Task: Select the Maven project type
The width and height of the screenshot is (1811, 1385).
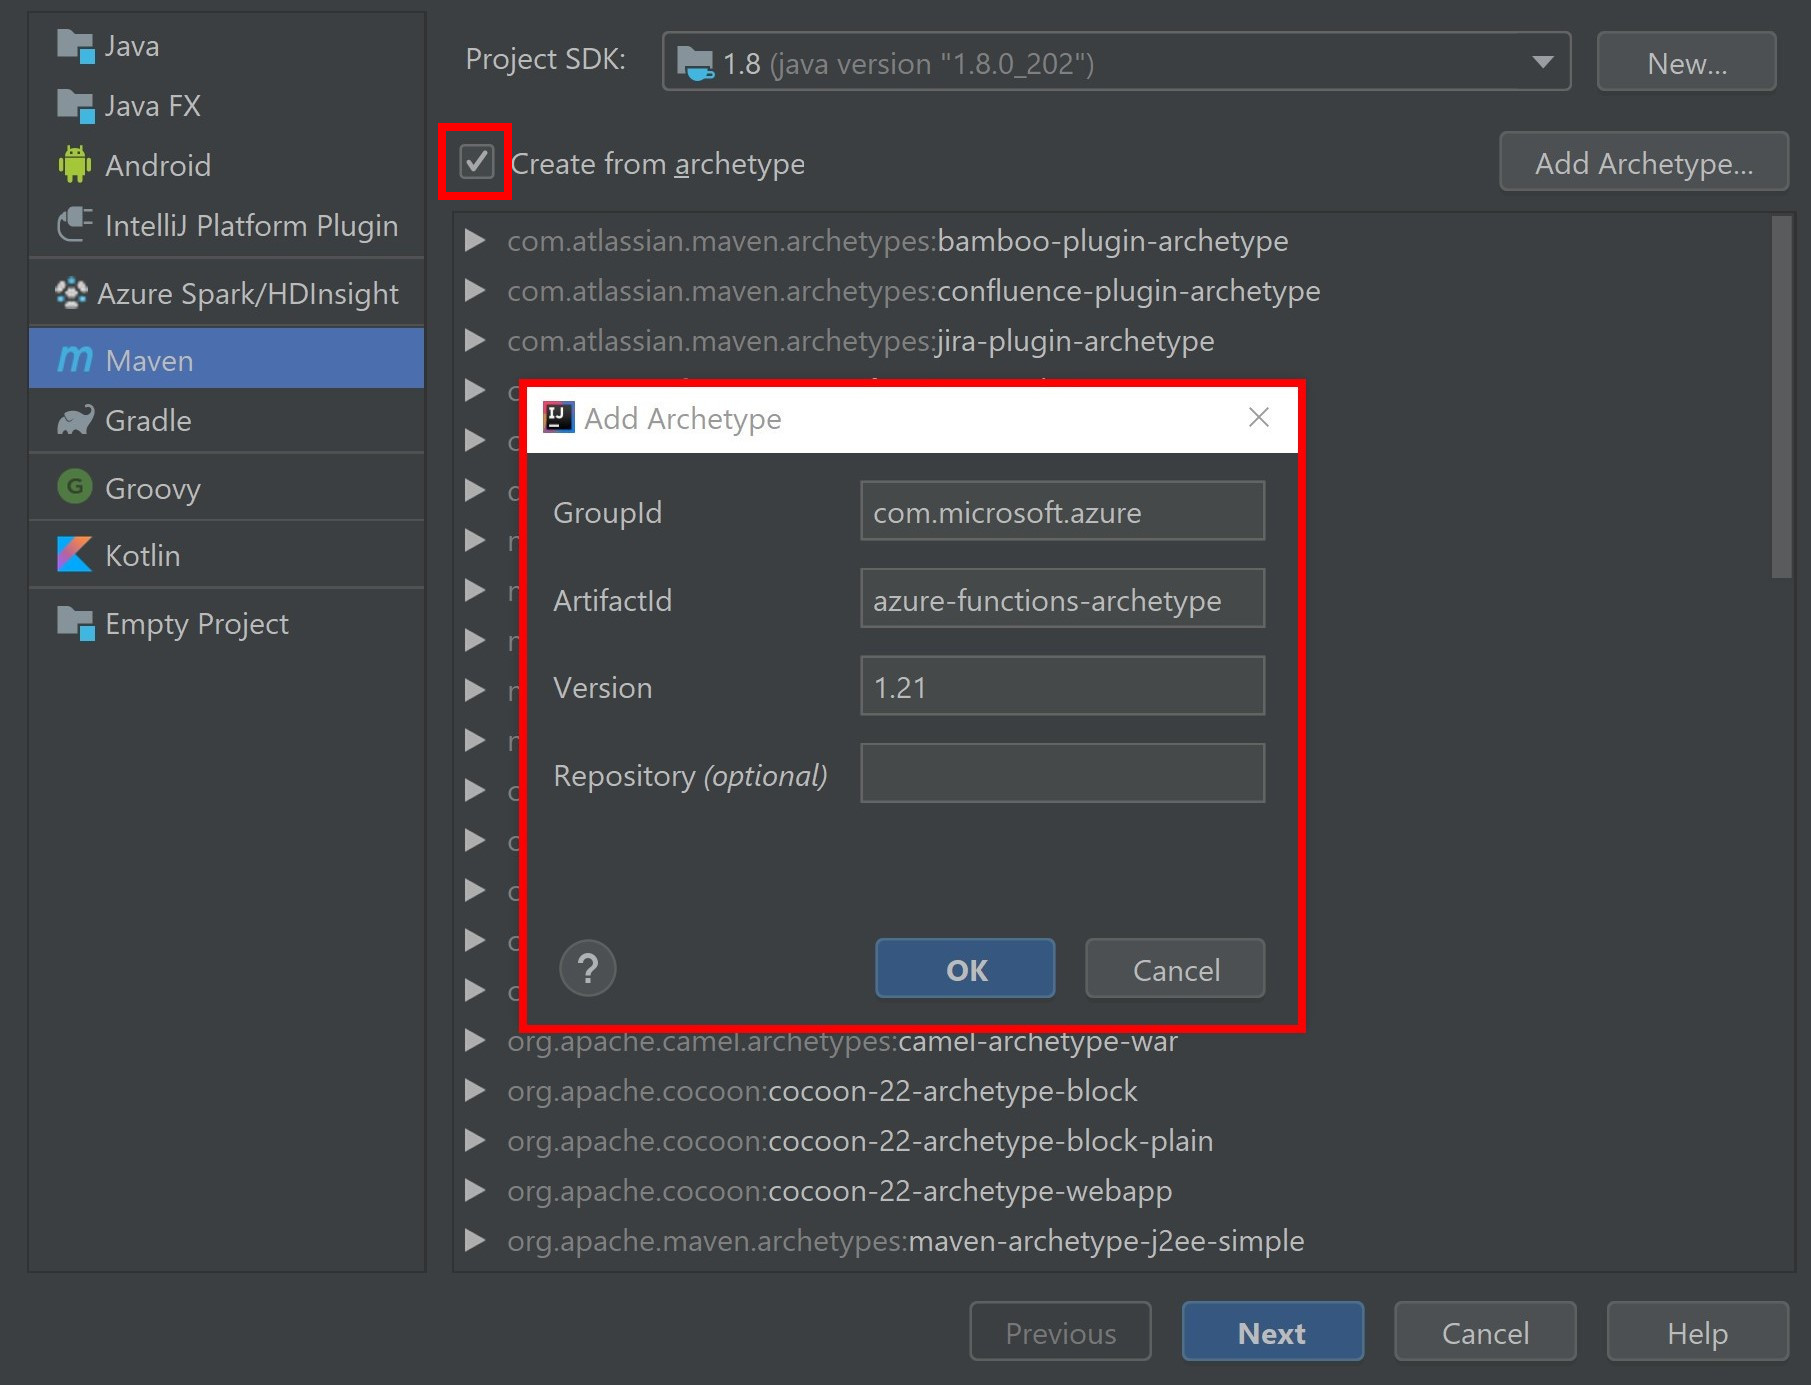Action: coord(226,360)
